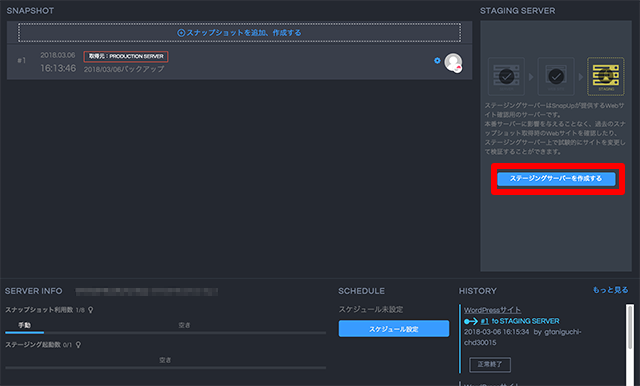
Task: Click the arrow icon in history entry
Action: (471, 322)
